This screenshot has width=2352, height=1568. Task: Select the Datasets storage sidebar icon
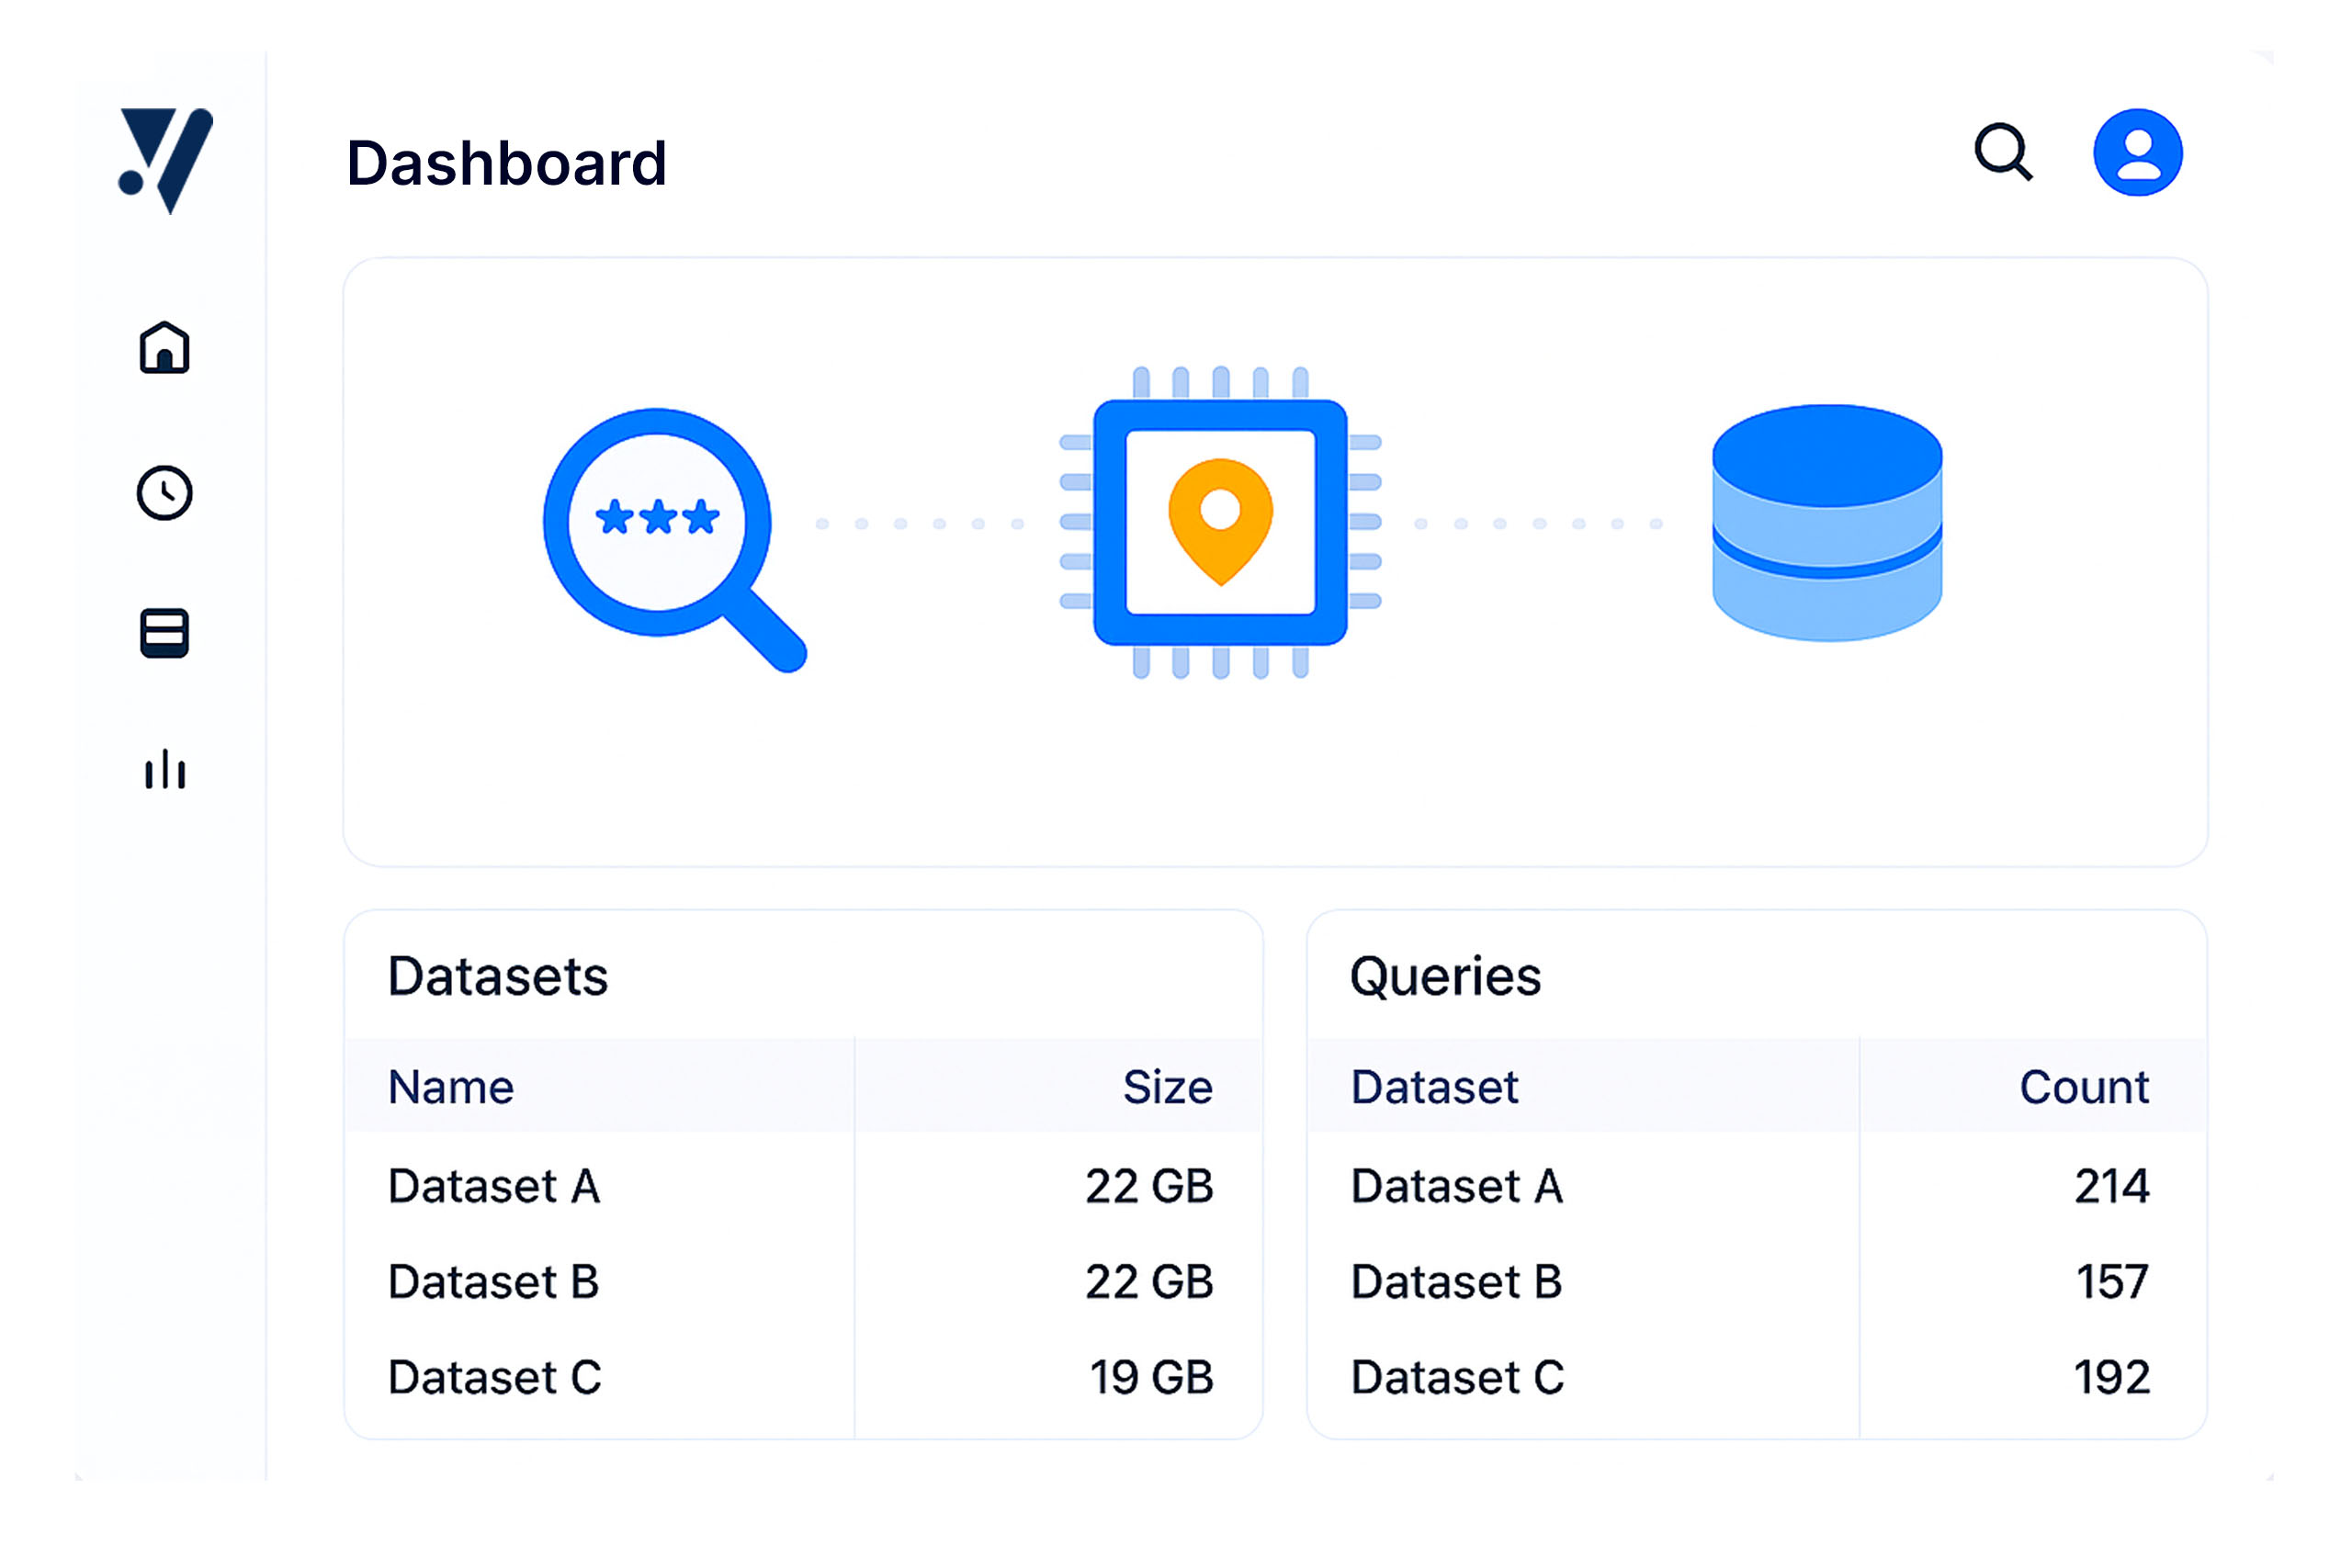pos(165,633)
